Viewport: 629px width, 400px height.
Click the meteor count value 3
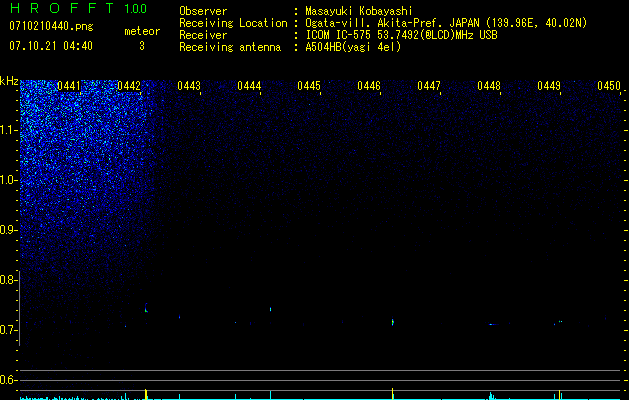[142, 46]
